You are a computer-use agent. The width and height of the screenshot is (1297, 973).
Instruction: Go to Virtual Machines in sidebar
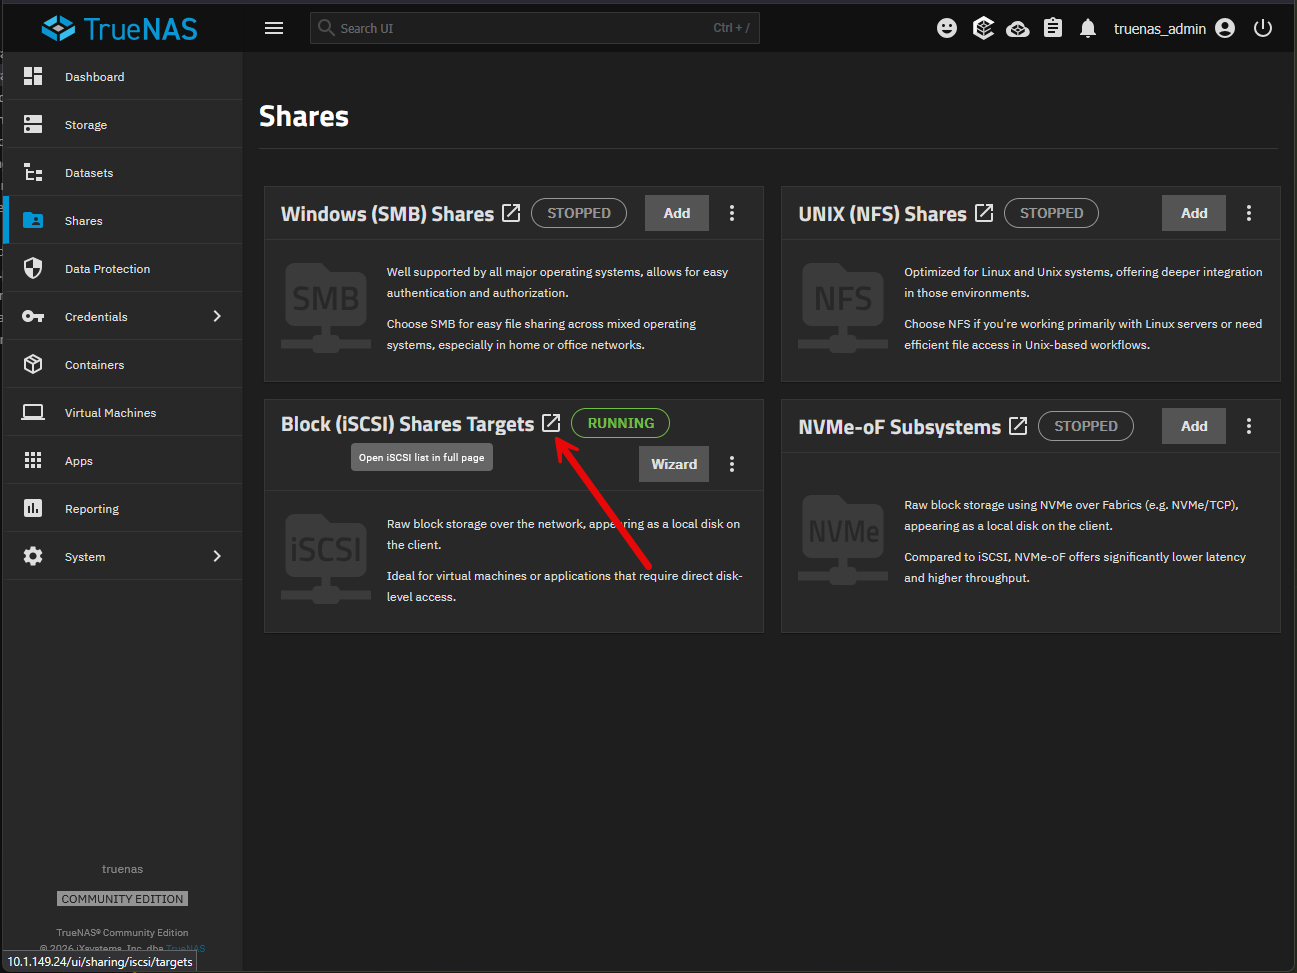pyautogui.click(x=122, y=412)
